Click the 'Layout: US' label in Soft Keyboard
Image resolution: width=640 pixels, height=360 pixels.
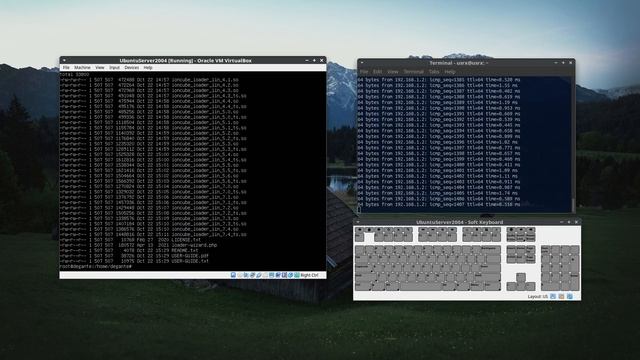(x=538, y=296)
